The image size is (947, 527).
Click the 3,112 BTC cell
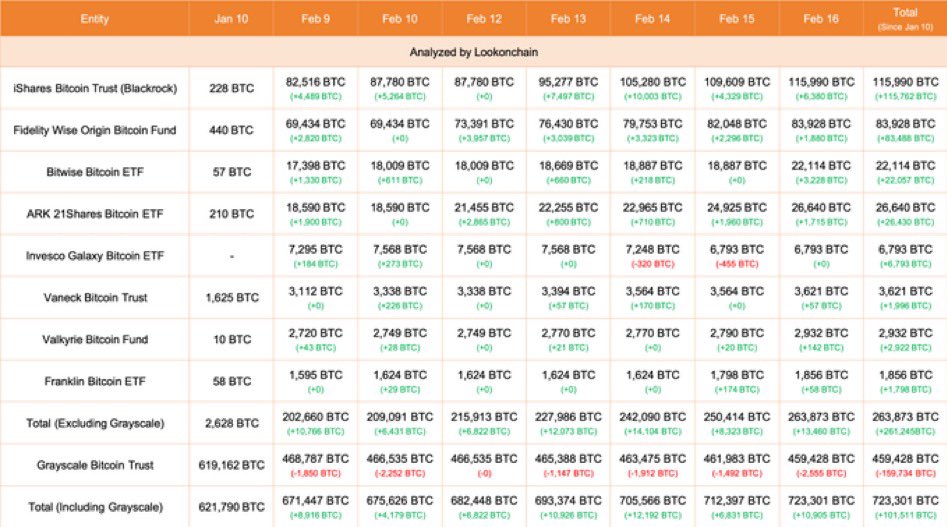pos(315,298)
